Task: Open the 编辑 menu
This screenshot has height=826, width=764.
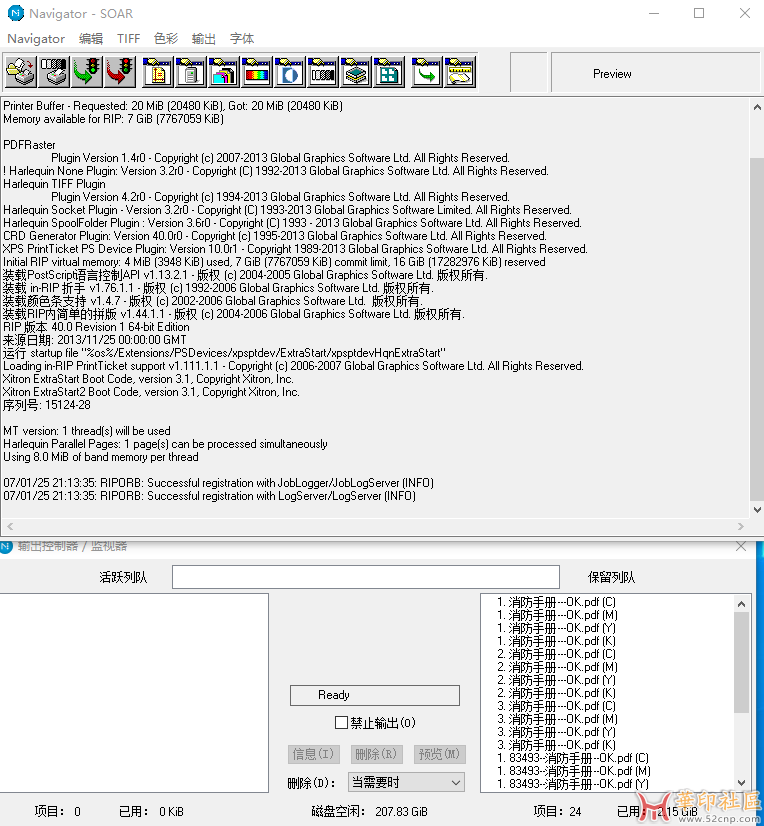Action: coord(91,38)
